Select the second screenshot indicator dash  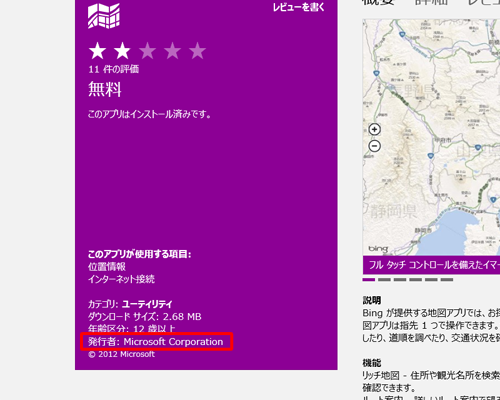pos(384,279)
